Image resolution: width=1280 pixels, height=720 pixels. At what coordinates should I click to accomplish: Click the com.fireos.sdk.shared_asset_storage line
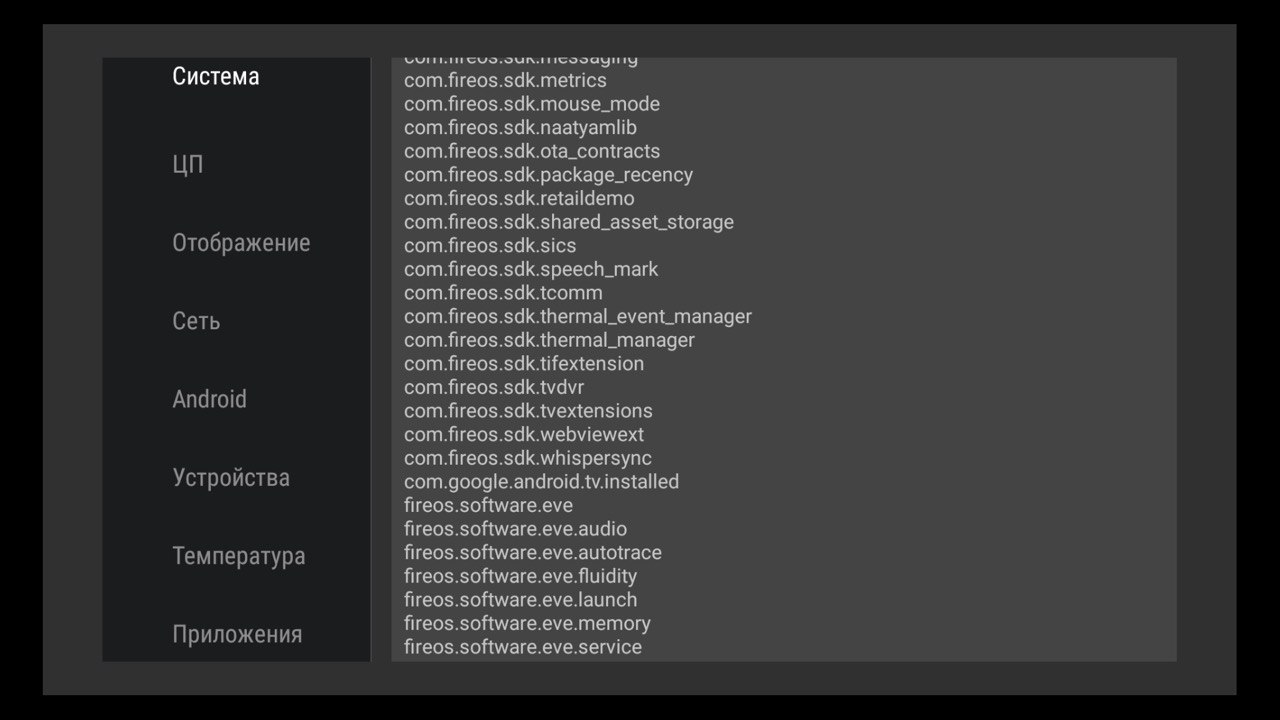[569, 222]
